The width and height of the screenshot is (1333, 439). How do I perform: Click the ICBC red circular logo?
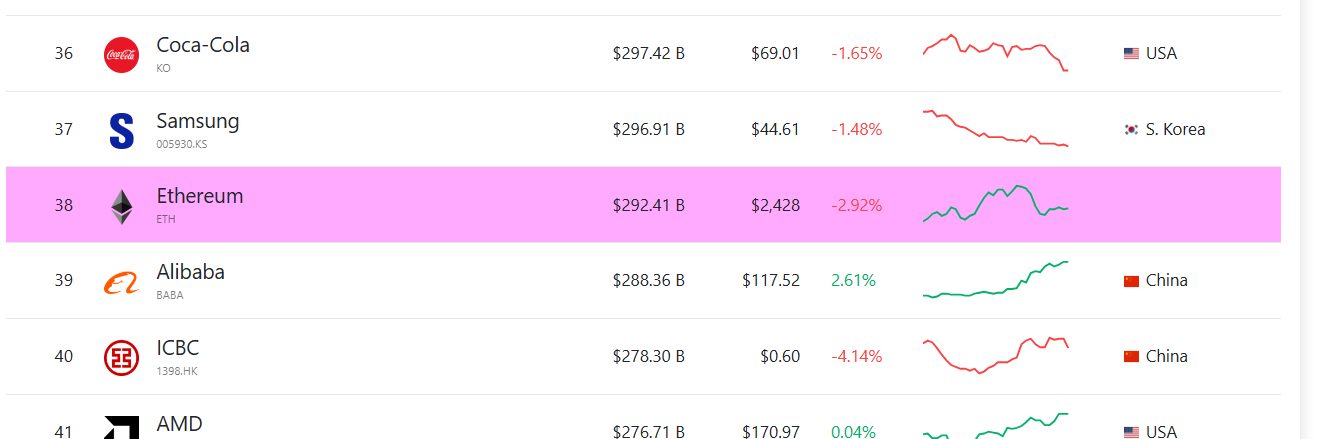(x=122, y=358)
